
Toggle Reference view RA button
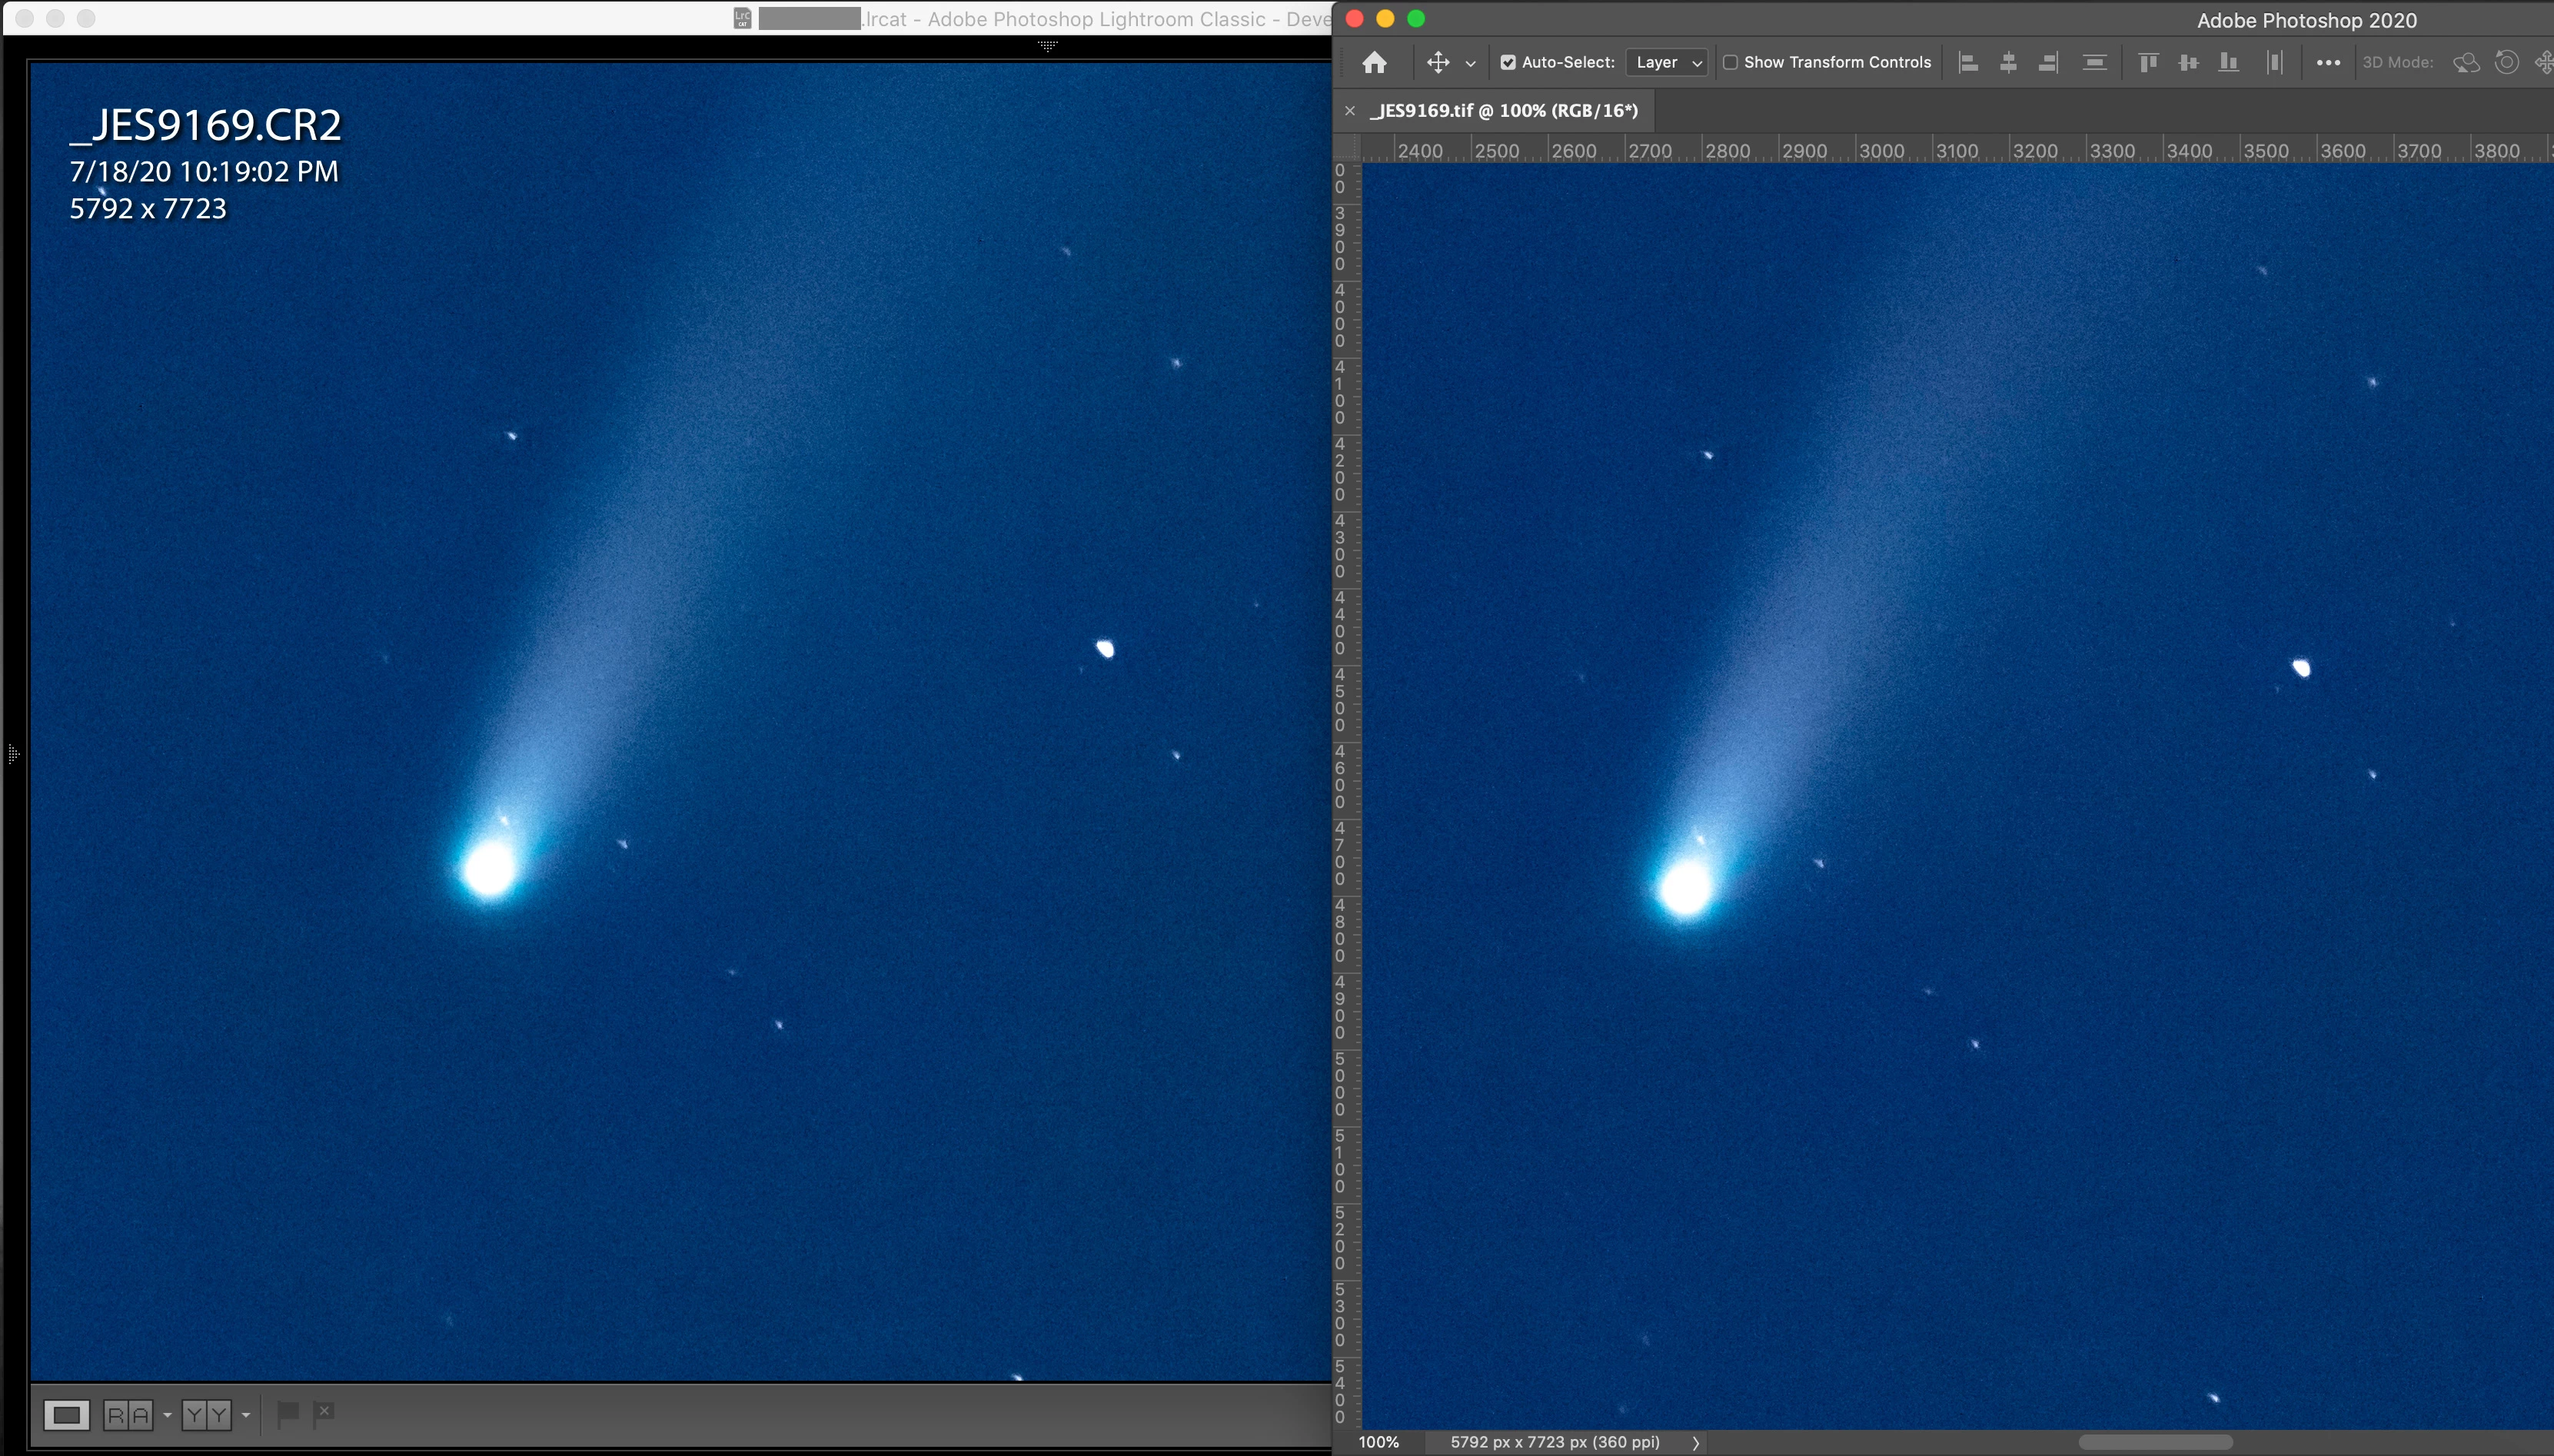click(128, 1415)
